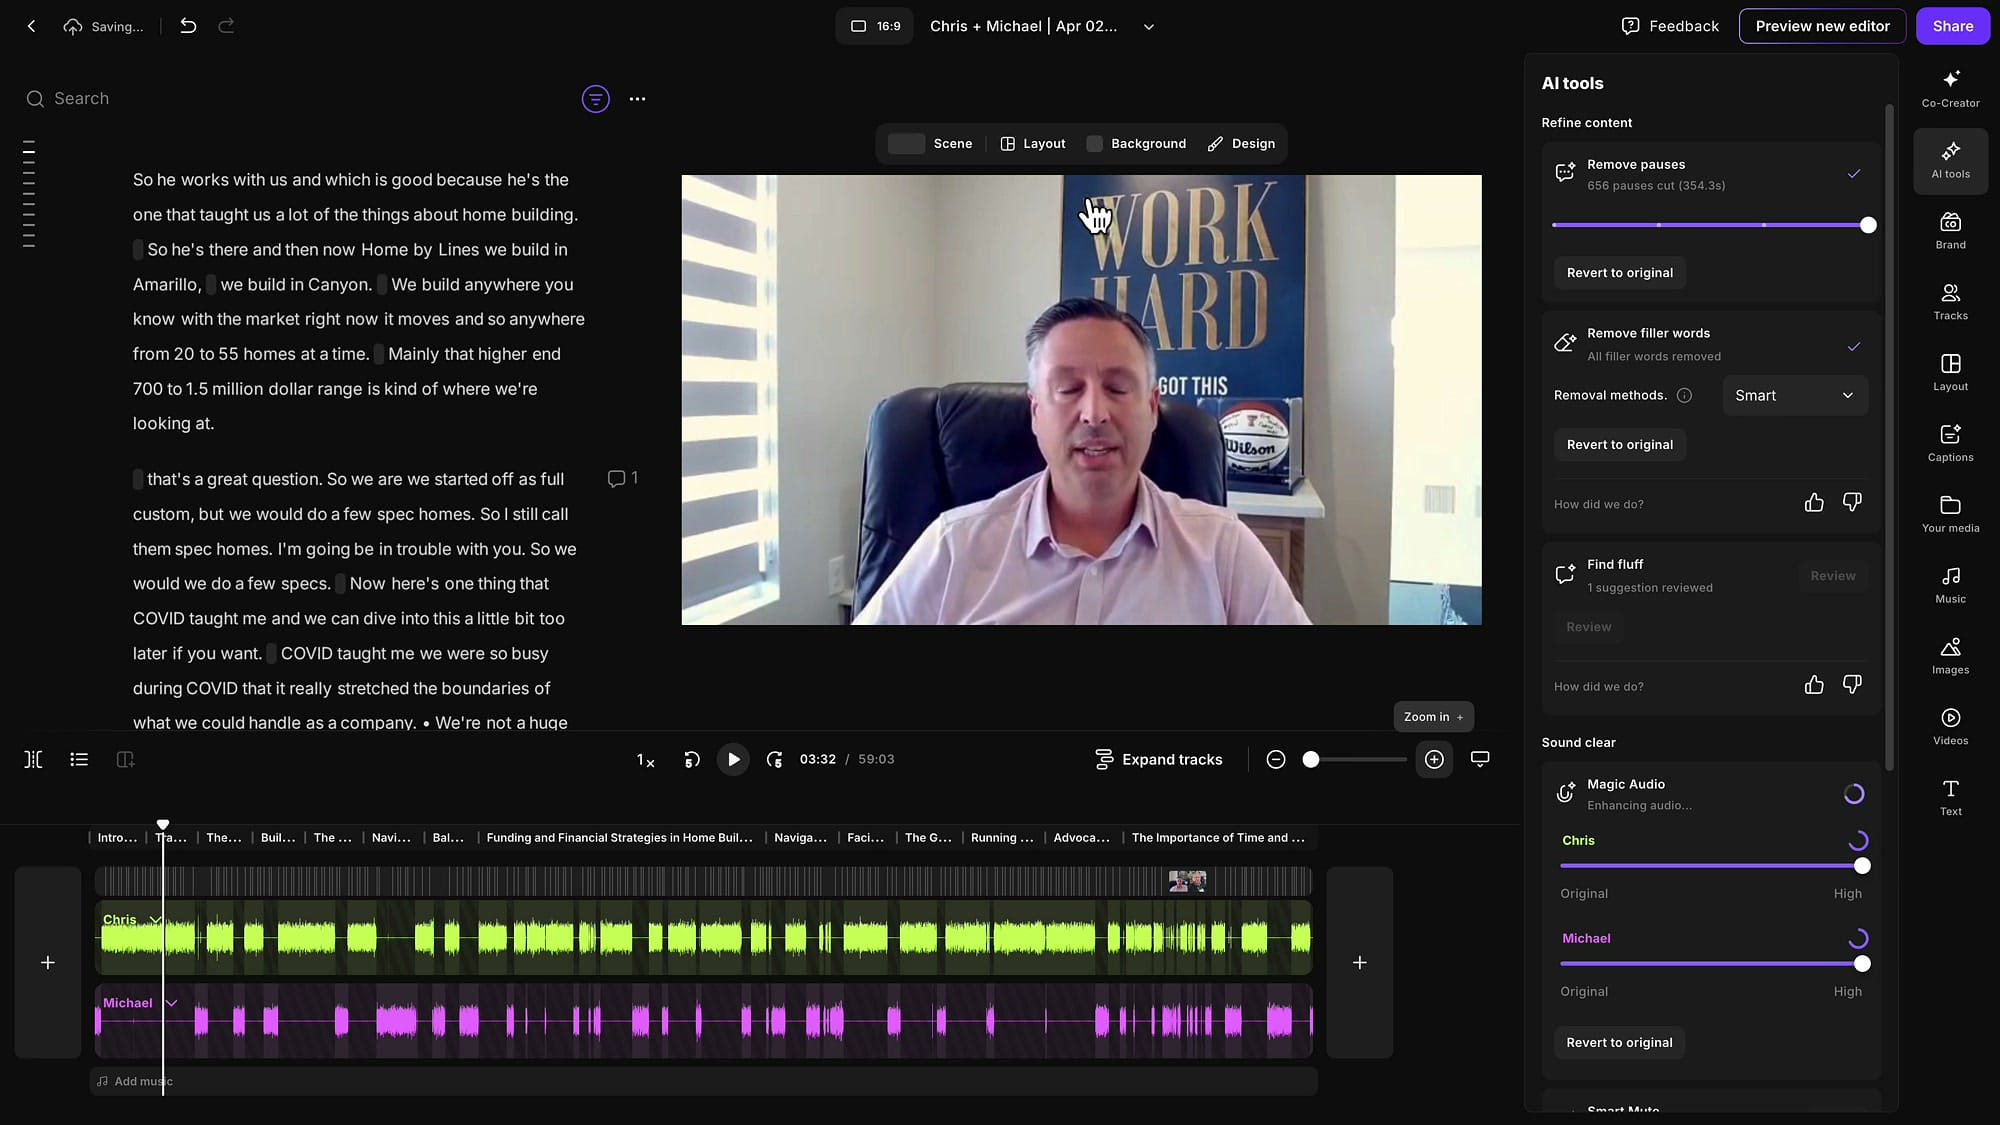Viewport: 2000px width, 1125px height.
Task: Open the Smart removal methods dropdown
Action: (x=1794, y=395)
